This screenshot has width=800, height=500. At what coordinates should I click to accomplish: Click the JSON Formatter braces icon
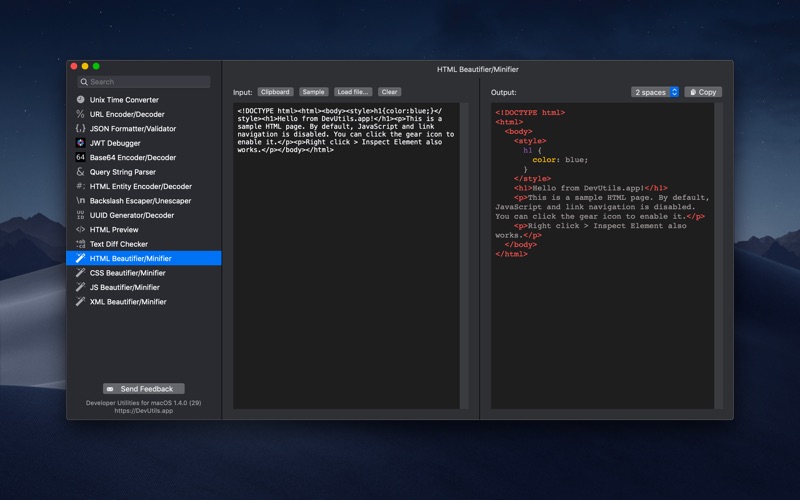tap(80, 129)
